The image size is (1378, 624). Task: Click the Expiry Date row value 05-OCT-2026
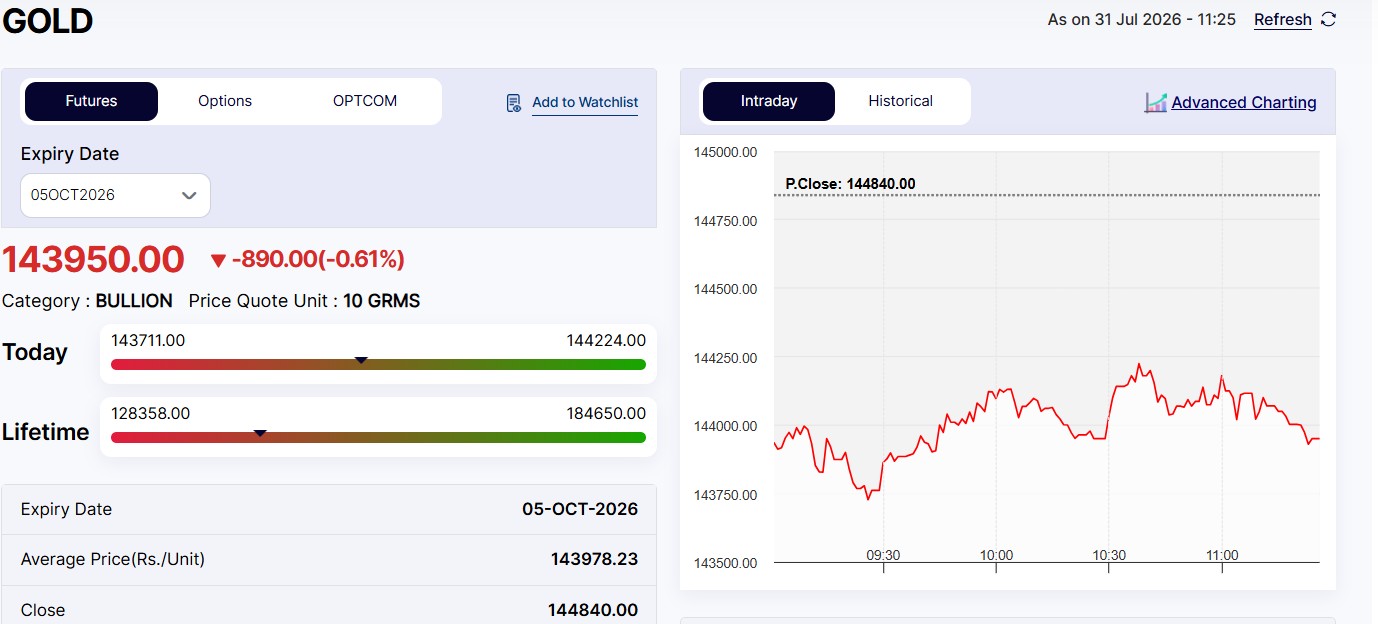coord(580,509)
